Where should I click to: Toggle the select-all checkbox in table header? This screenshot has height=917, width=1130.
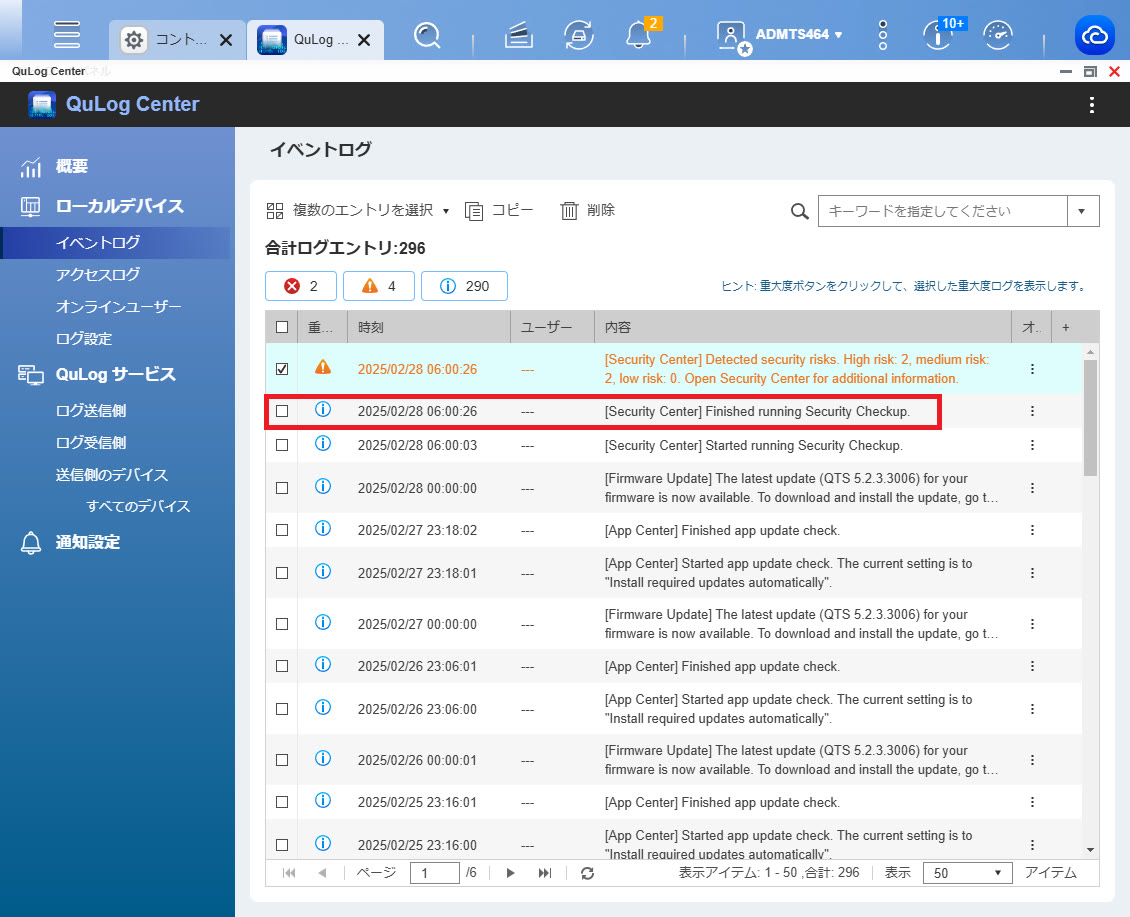tap(282, 327)
